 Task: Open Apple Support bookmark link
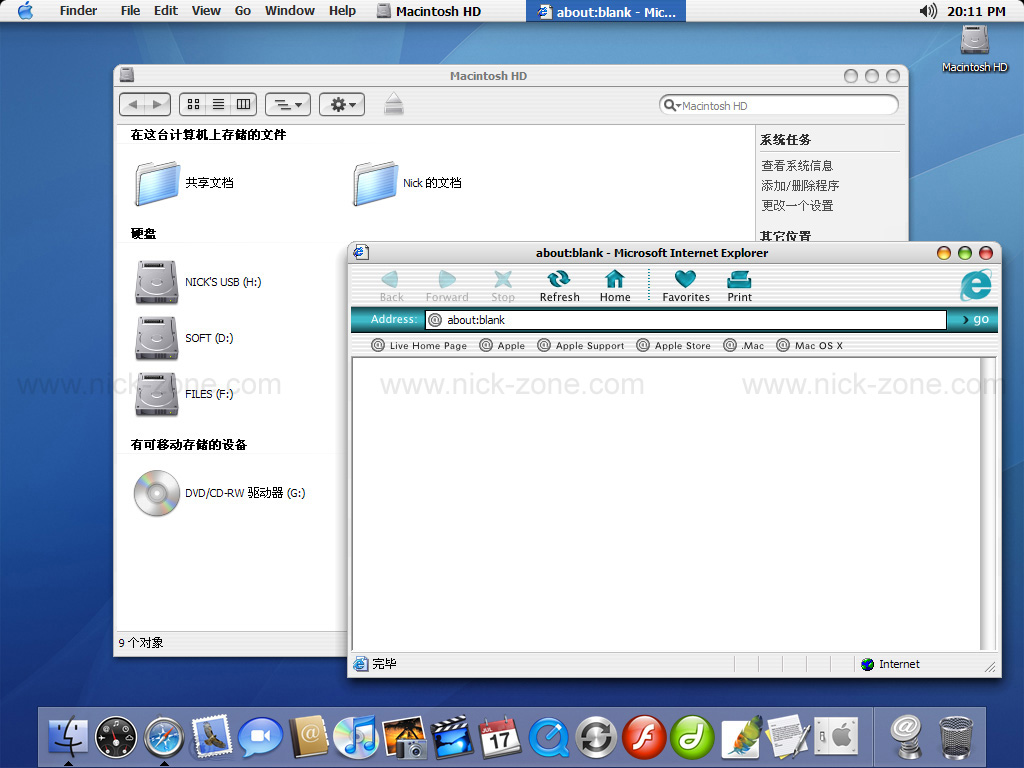pyautogui.click(x=581, y=345)
